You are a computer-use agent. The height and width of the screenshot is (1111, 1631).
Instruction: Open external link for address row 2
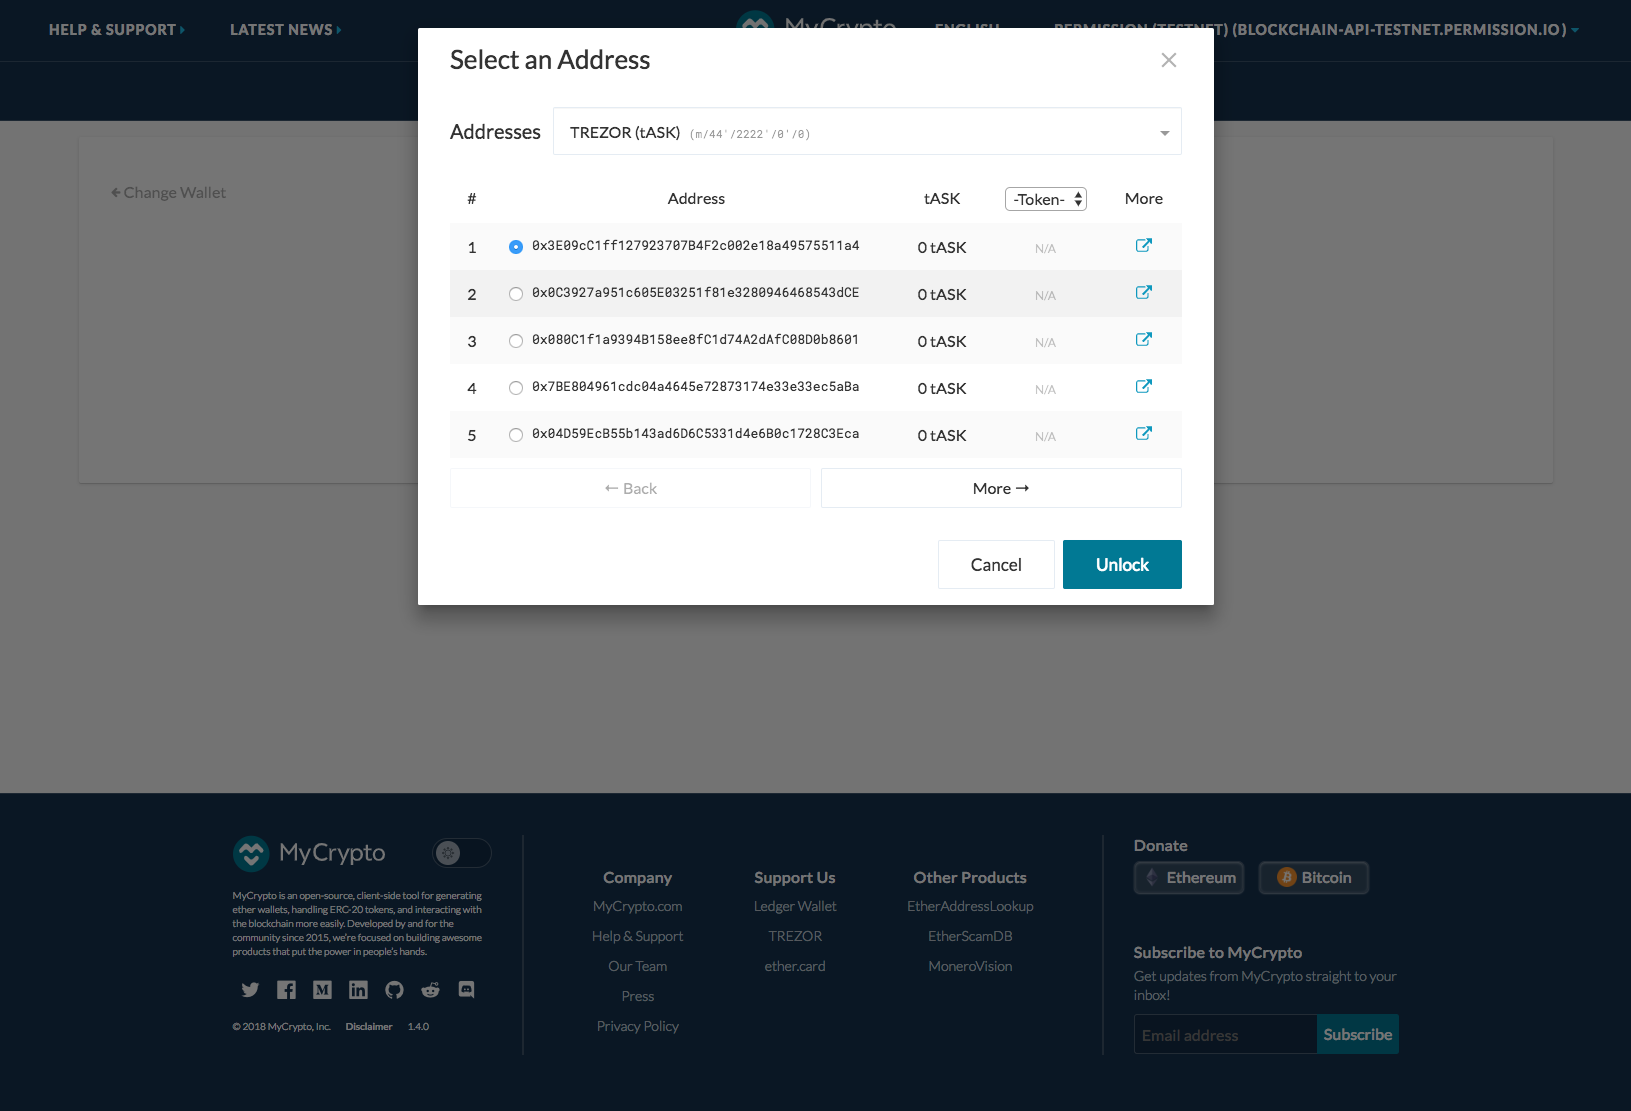click(1144, 293)
